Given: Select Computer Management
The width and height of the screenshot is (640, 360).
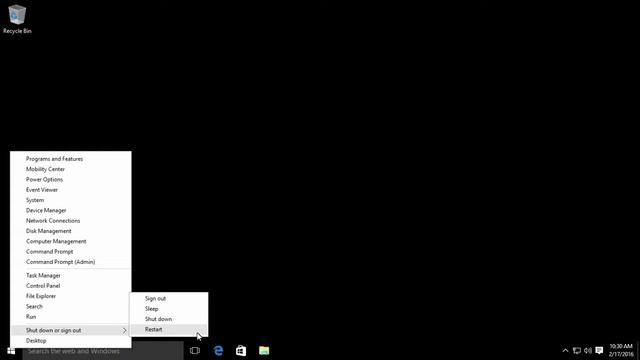Looking at the screenshot, I should (x=71, y=241).
